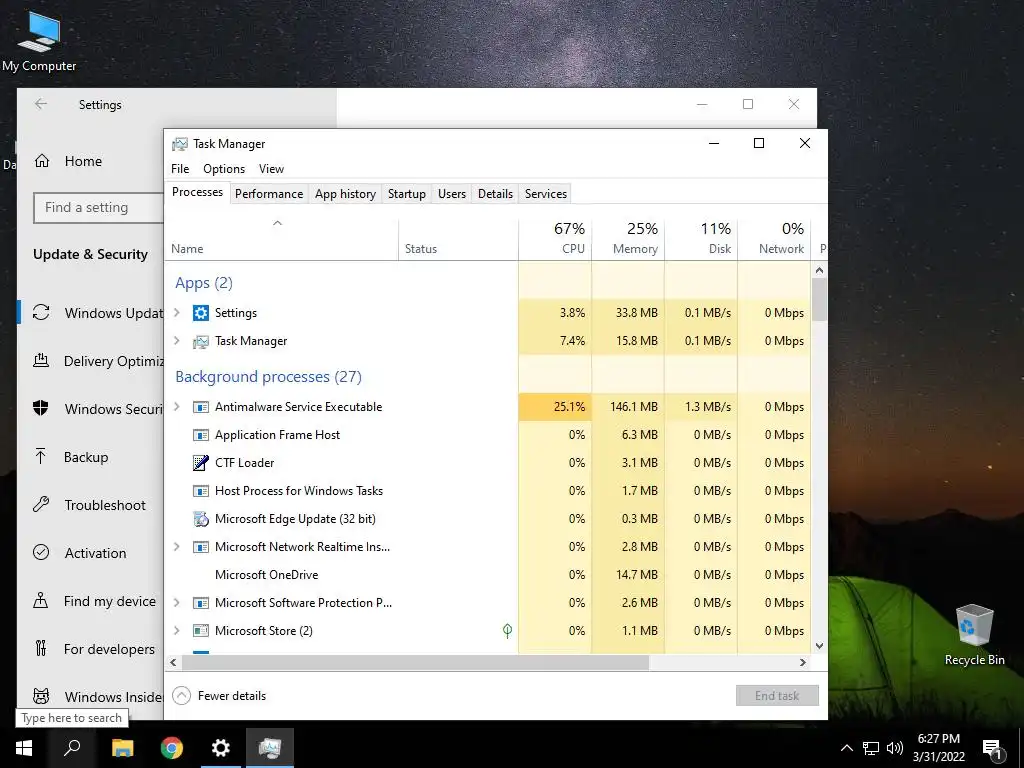Click the Antimalware Service Executable icon

click(200, 407)
